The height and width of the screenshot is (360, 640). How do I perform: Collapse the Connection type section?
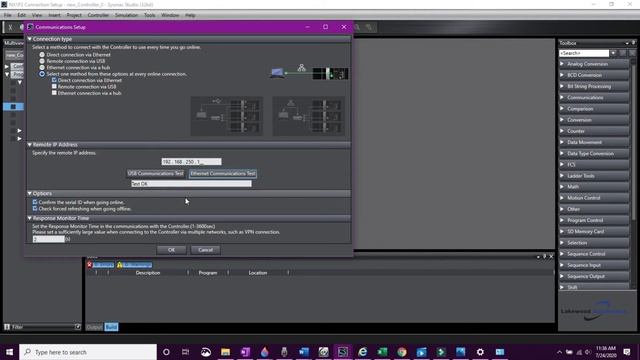pos(30,39)
